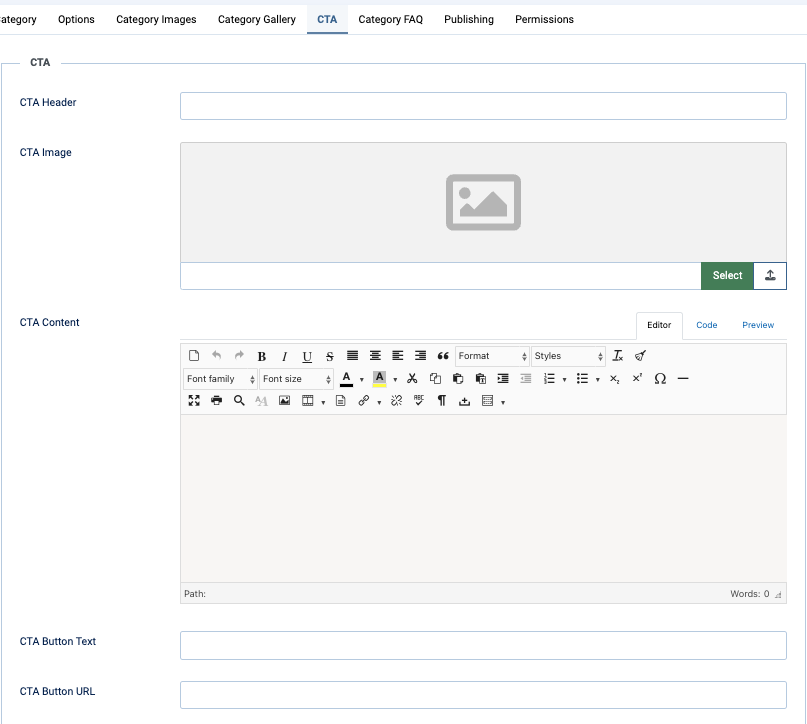
Task: Click the CTA Header input field
Action: tap(483, 106)
